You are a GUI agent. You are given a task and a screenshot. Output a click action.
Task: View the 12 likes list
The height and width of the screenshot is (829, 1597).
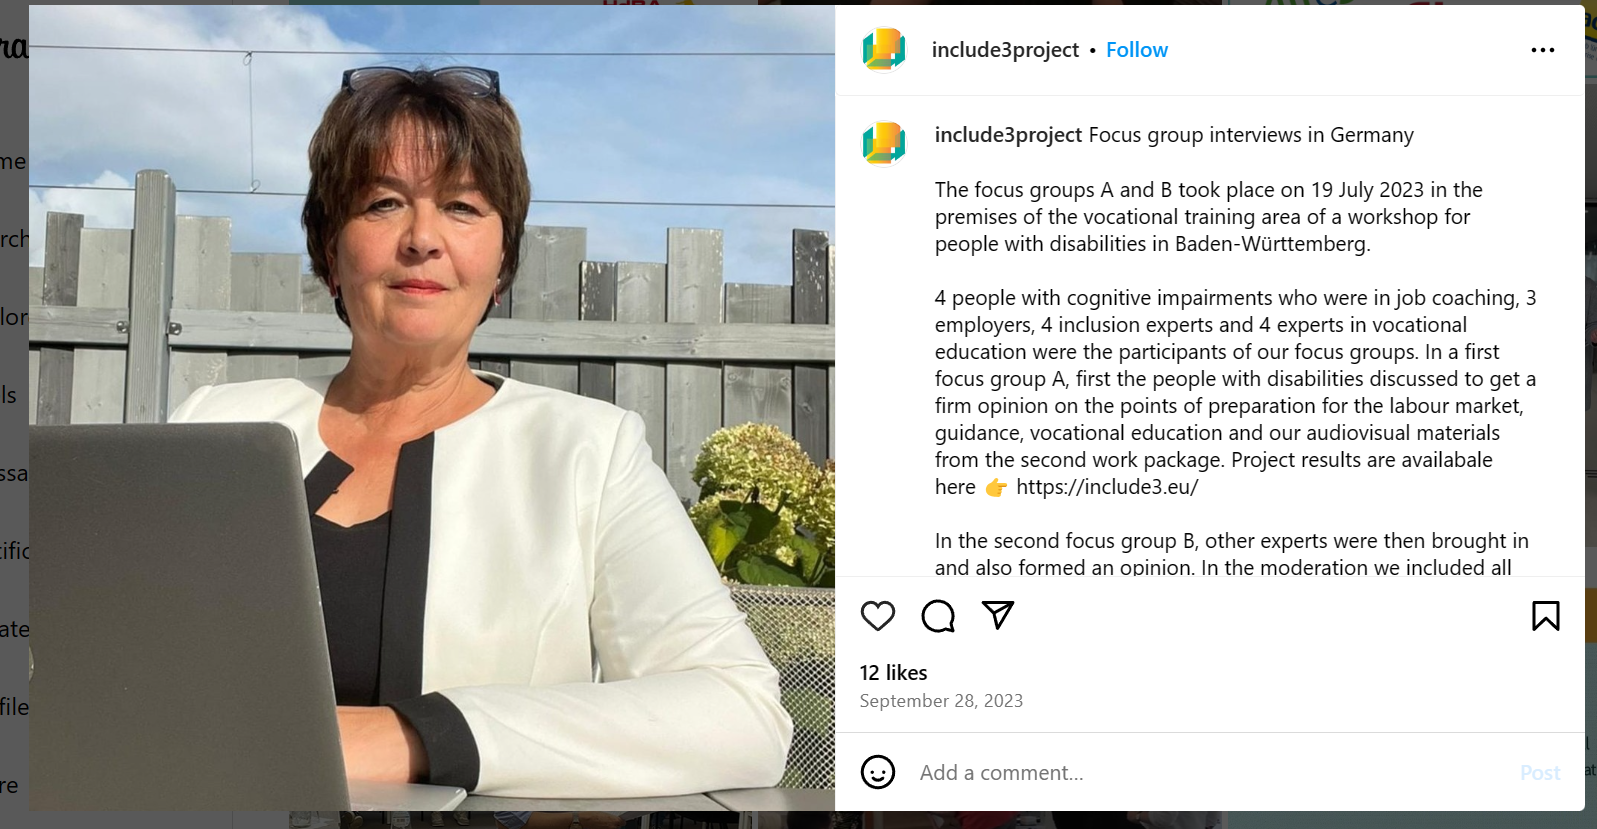[894, 673]
